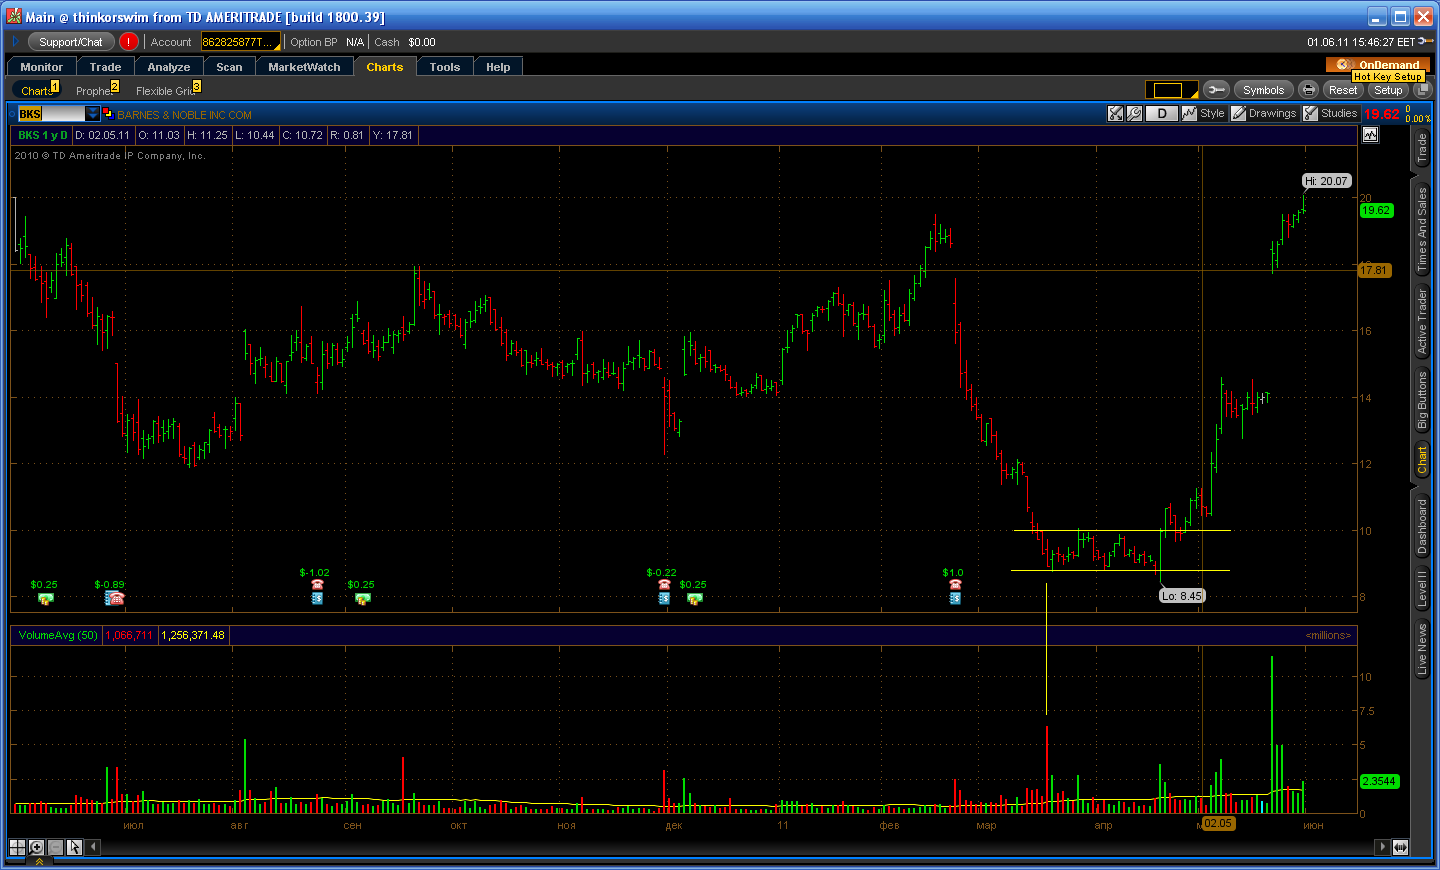Click the Reset button
This screenshot has height=870, width=1440.
point(1343,90)
